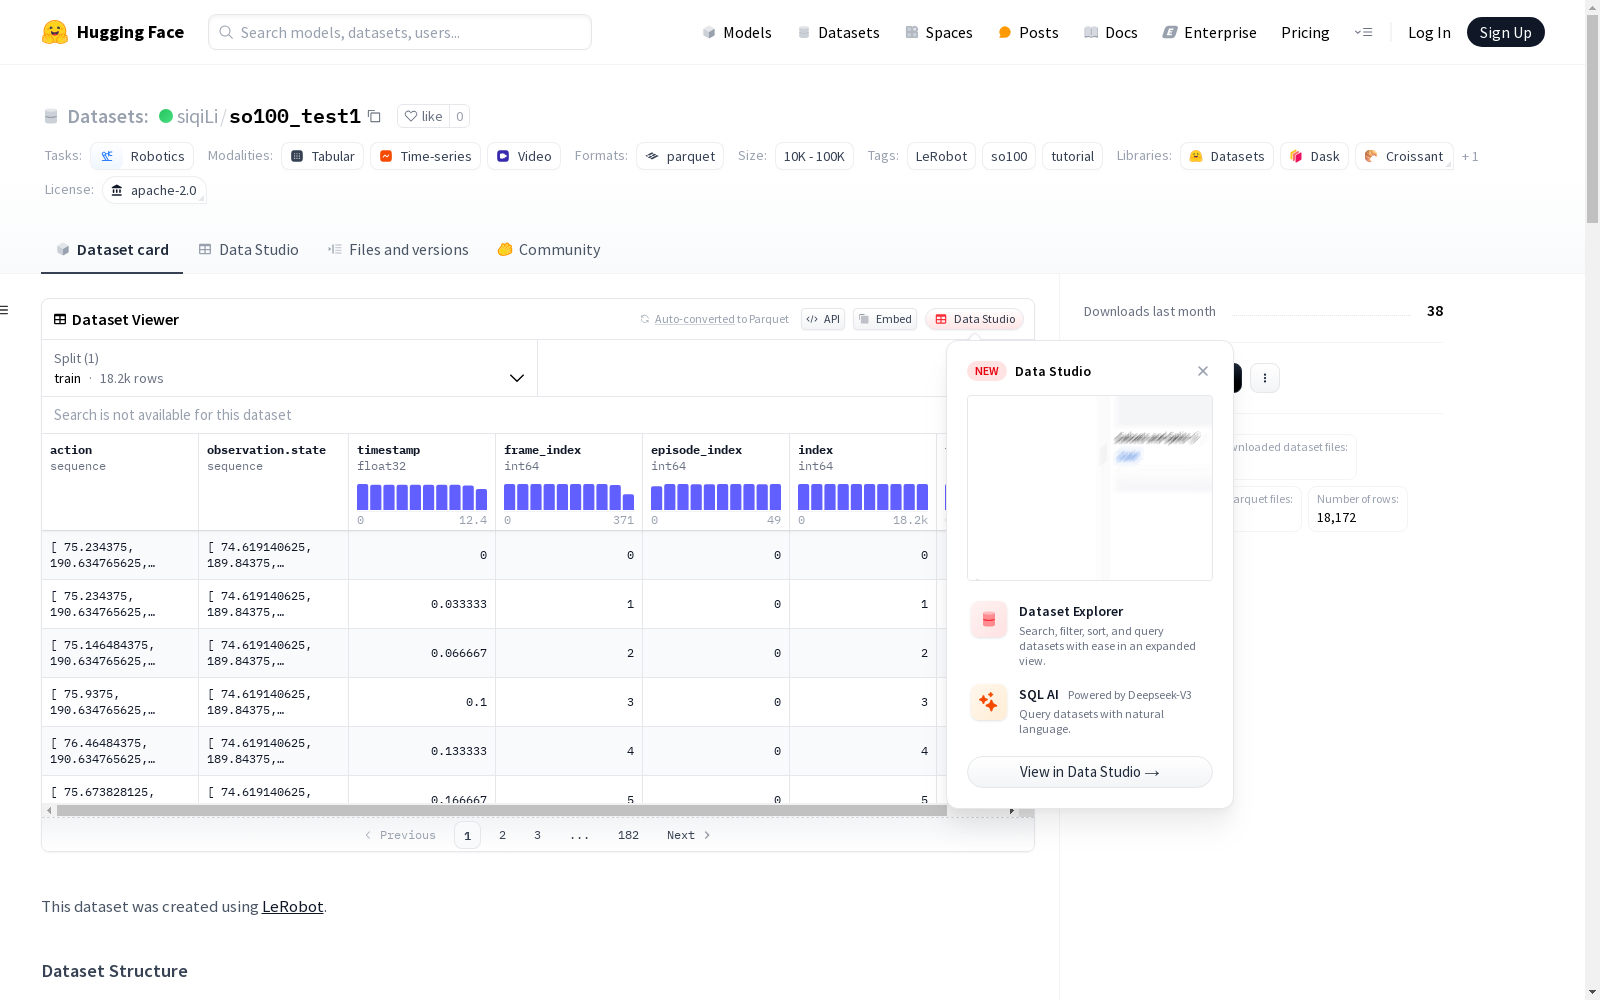Select the tutorial tag
Screen dimensions: 1600x1000
1072,156
